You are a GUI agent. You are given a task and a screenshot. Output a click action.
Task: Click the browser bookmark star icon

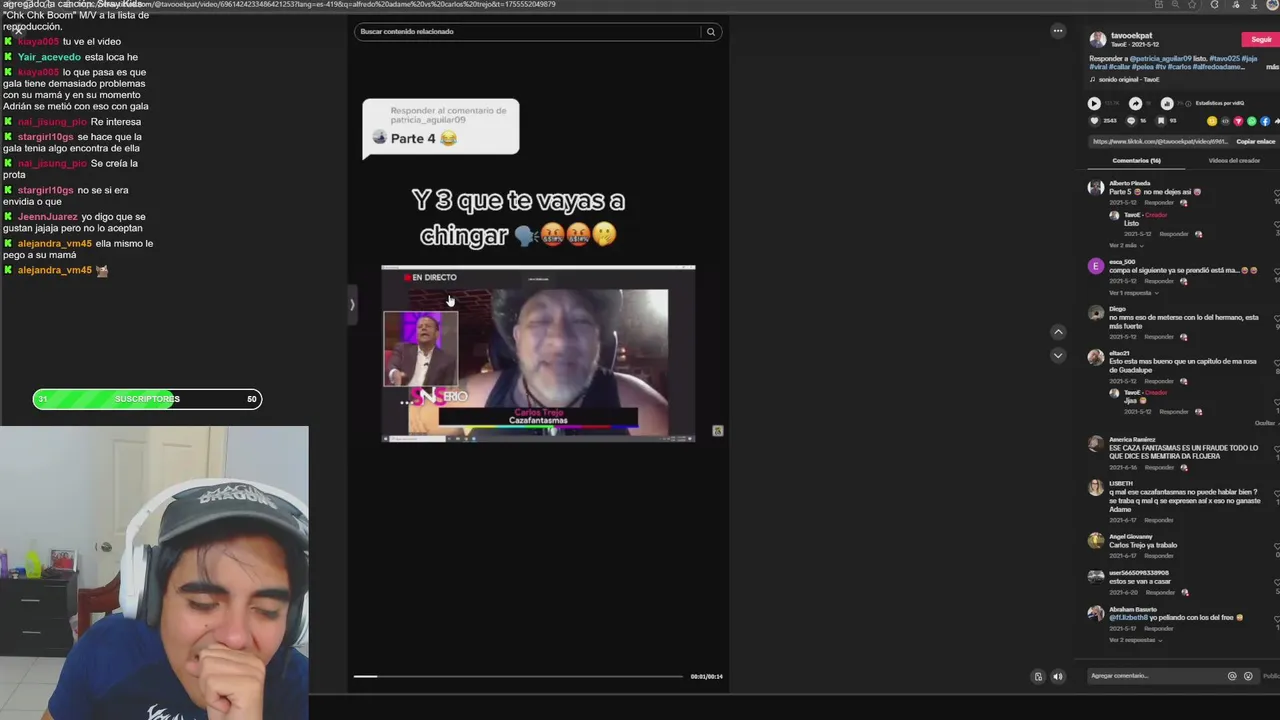(1191, 4)
